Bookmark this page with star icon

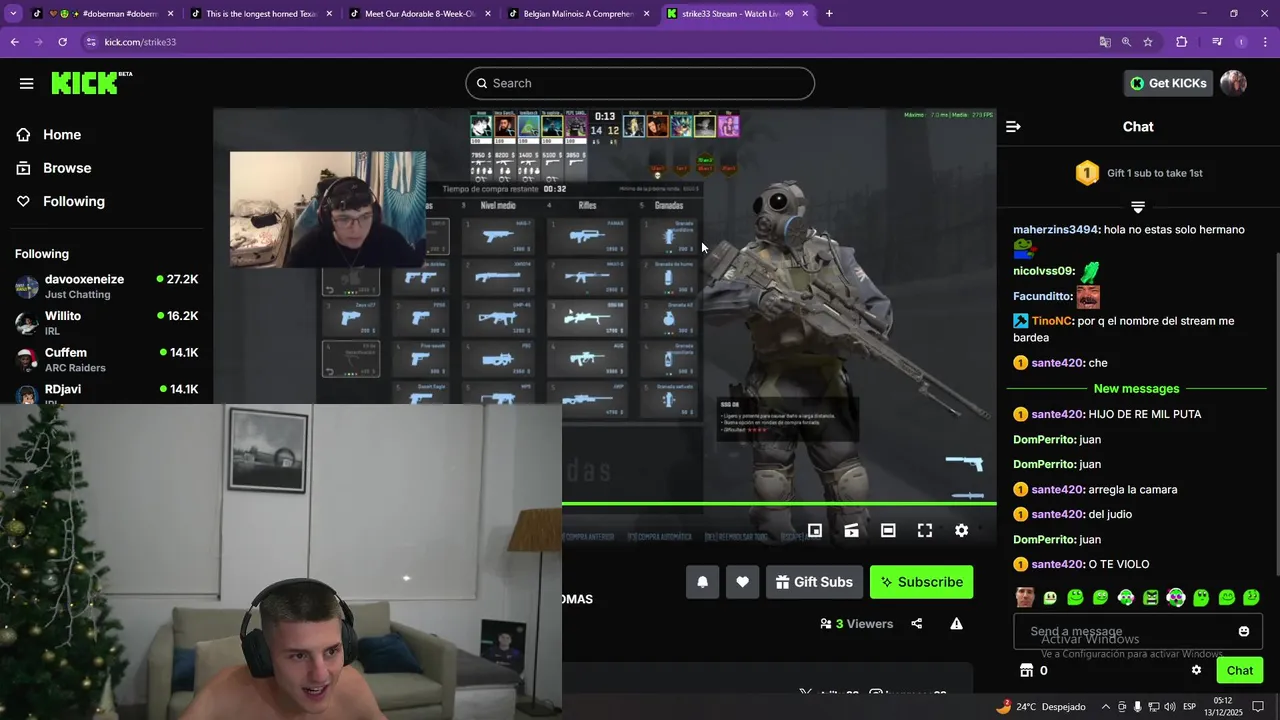(x=1148, y=42)
